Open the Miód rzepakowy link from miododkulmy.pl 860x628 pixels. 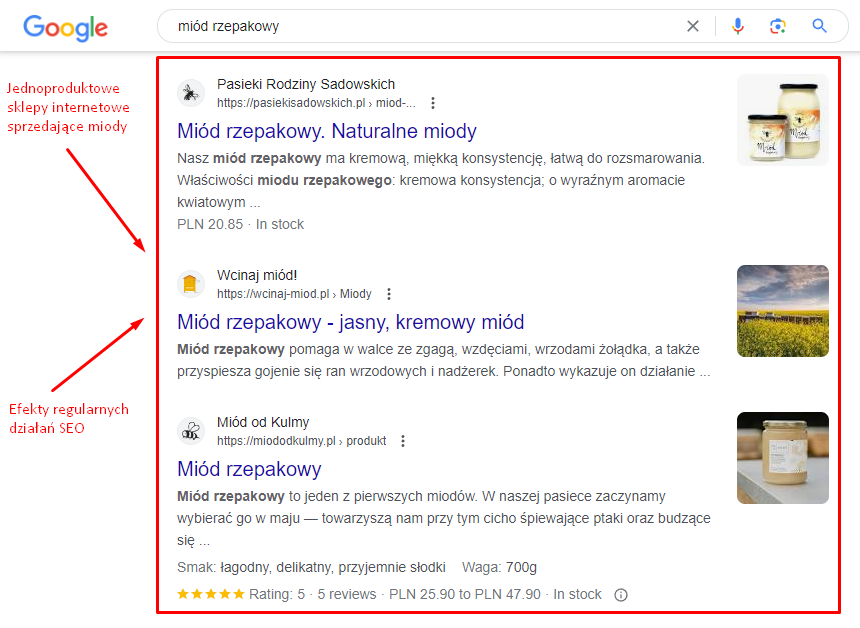(x=249, y=469)
